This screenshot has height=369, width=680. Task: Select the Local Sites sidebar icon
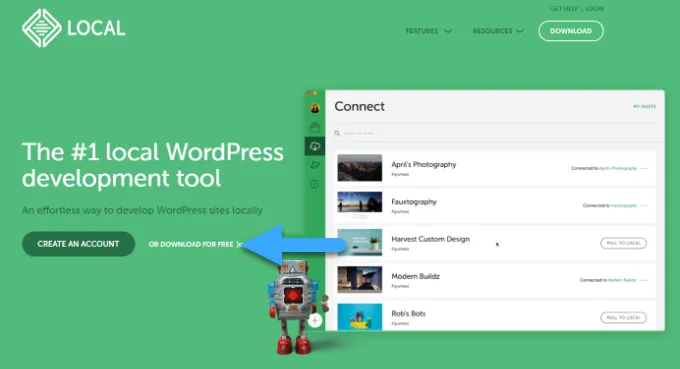[315, 127]
